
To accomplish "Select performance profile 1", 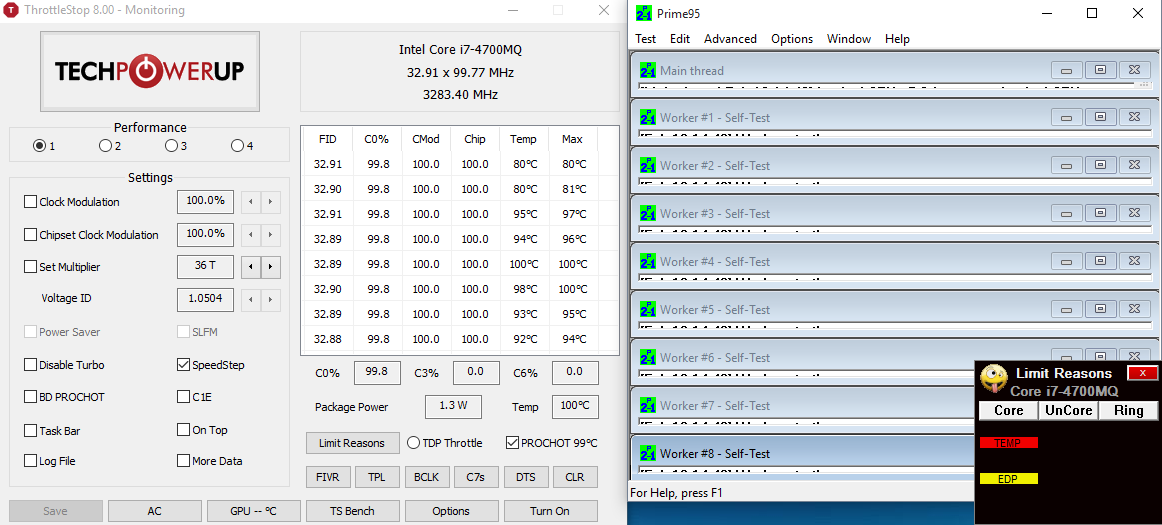I will (x=39, y=146).
